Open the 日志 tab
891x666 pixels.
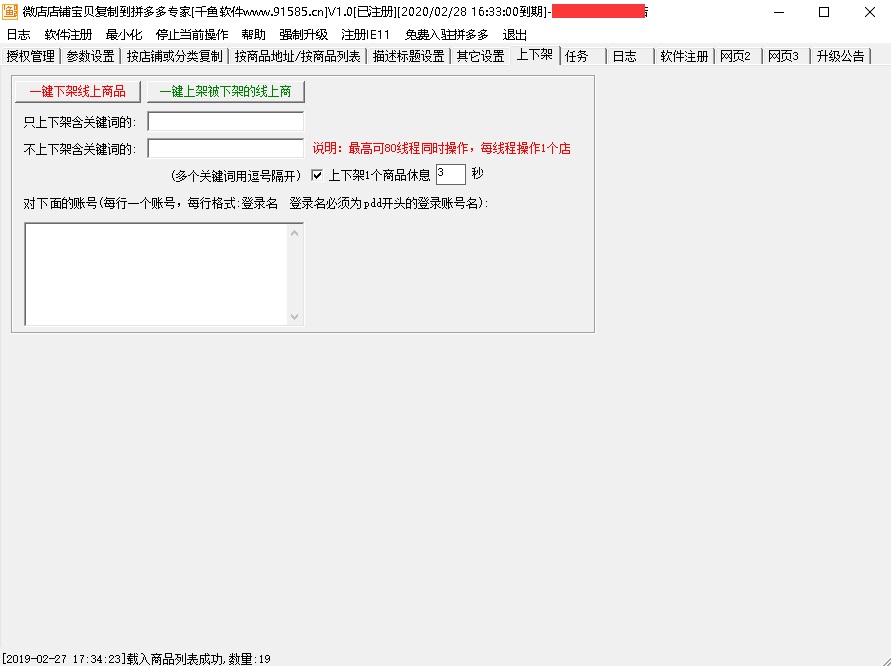point(631,56)
